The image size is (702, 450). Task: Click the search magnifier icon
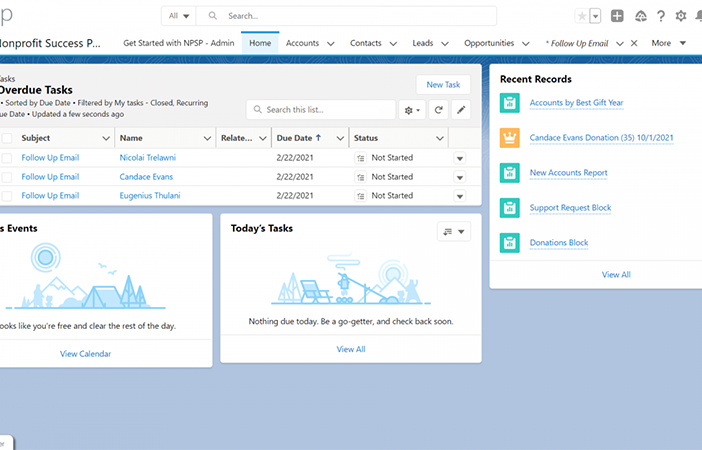click(x=213, y=16)
